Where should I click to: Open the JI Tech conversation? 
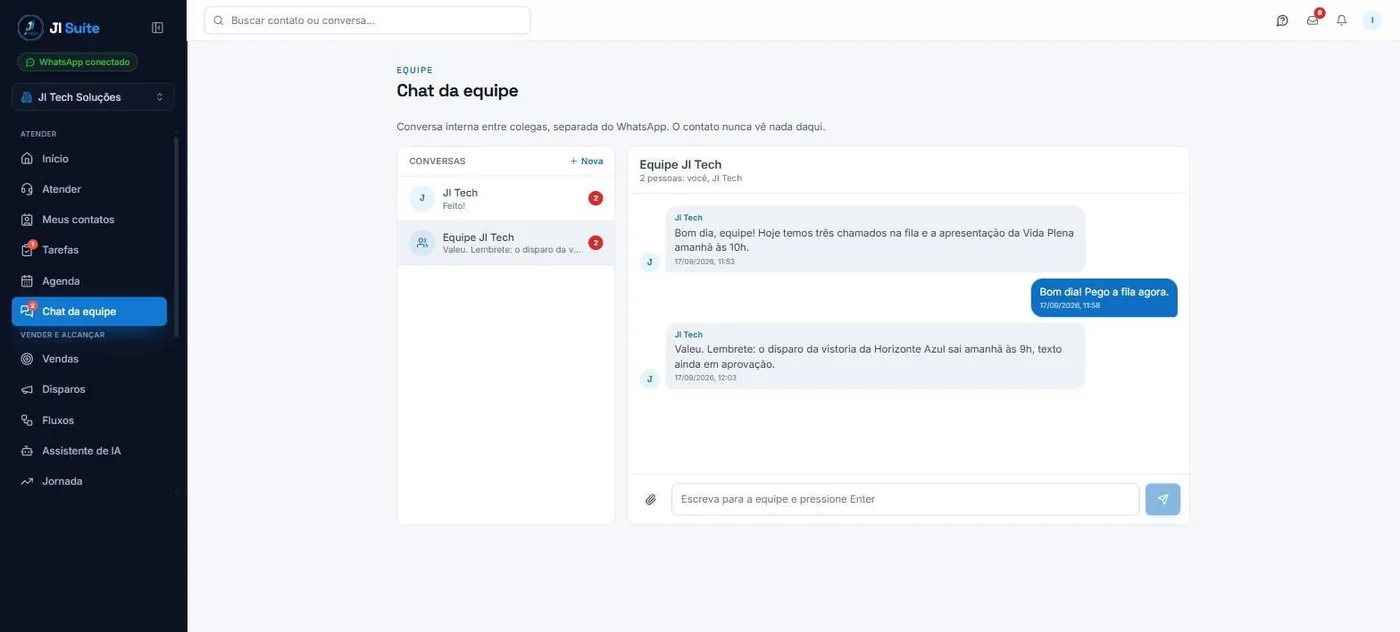(x=506, y=198)
